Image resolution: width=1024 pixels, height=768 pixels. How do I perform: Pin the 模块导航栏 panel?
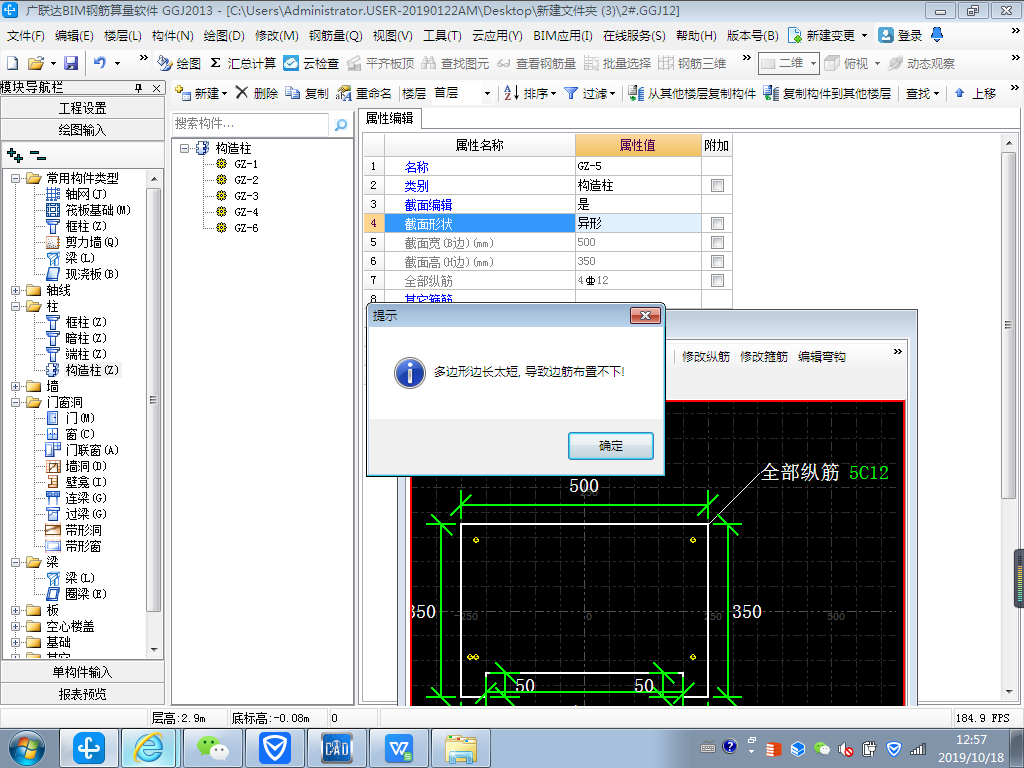(x=138, y=88)
